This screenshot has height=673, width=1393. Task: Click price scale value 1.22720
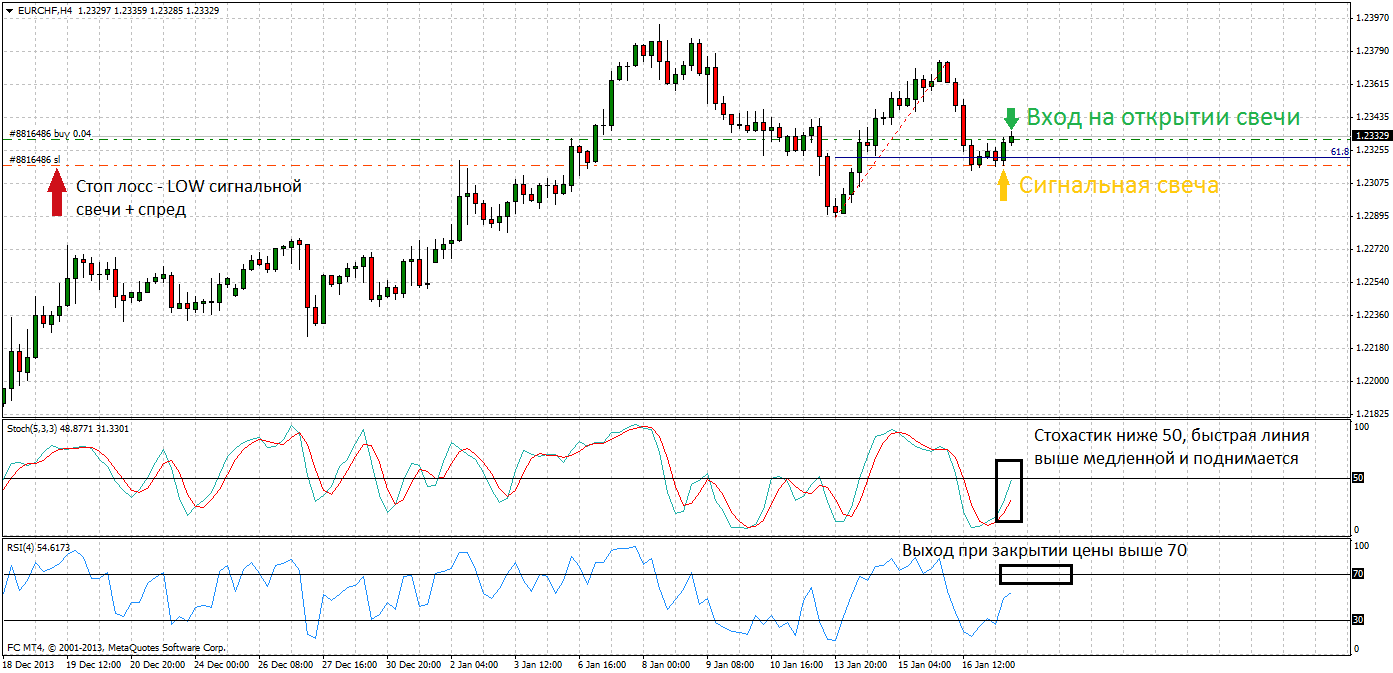coord(1371,249)
